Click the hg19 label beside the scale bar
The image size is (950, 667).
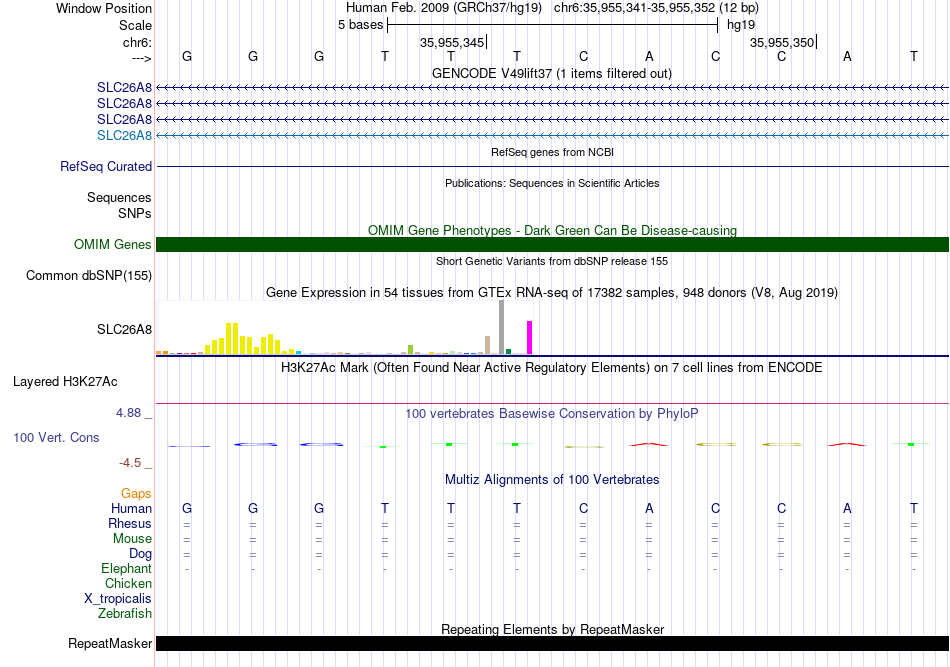tap(741, 25)
